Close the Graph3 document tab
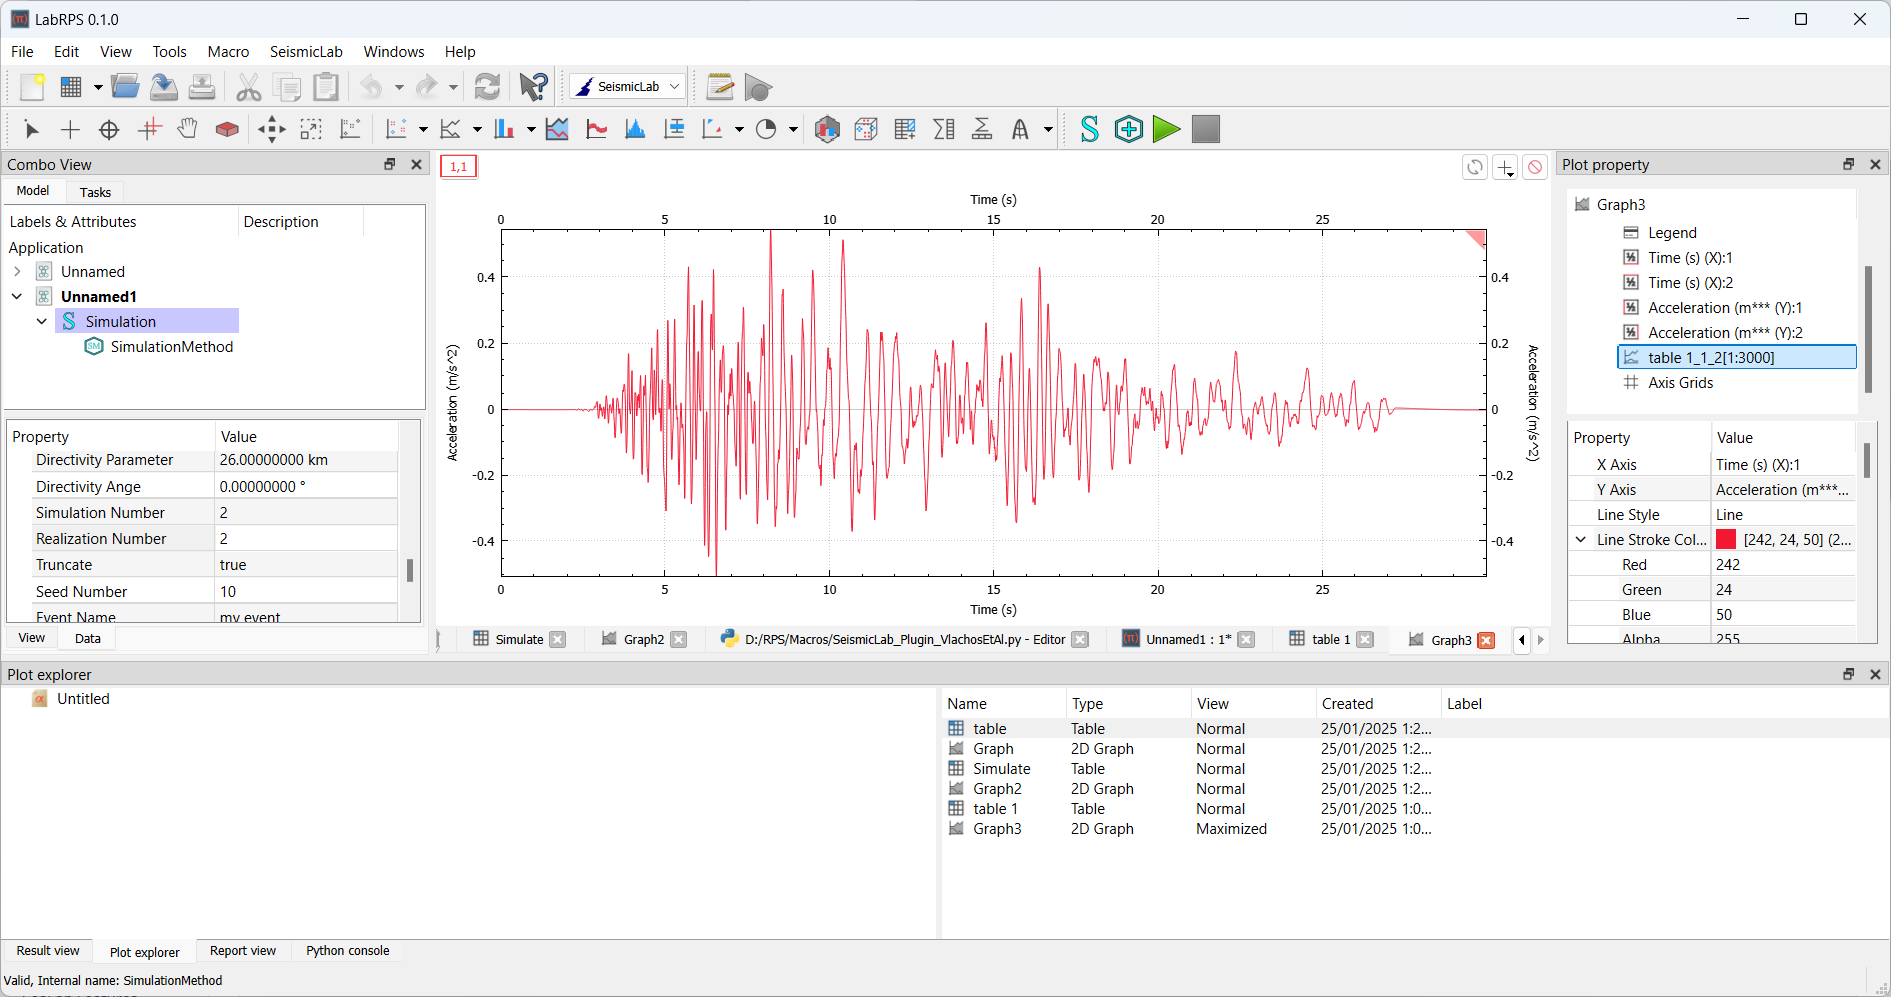1891x997 pixels. (x=1486, y=640)
